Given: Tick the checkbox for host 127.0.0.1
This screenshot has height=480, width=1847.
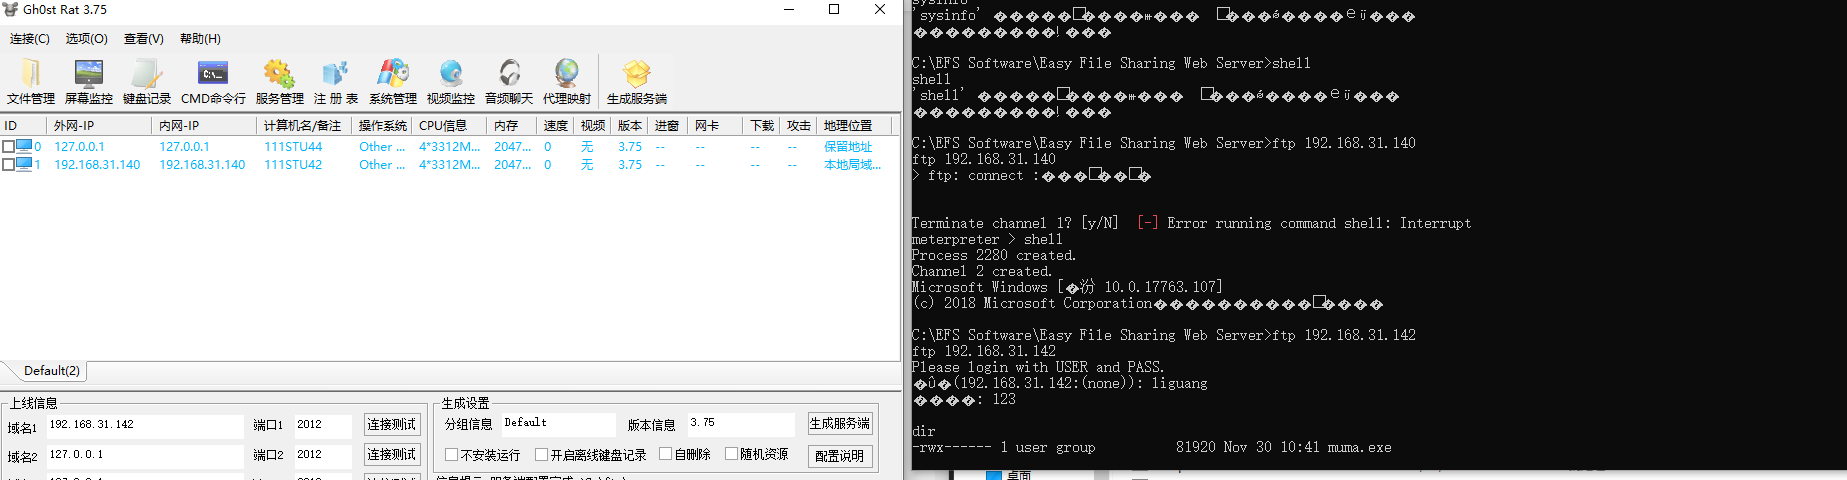Looking at the screenshot, I should click(x=8, y=146).
